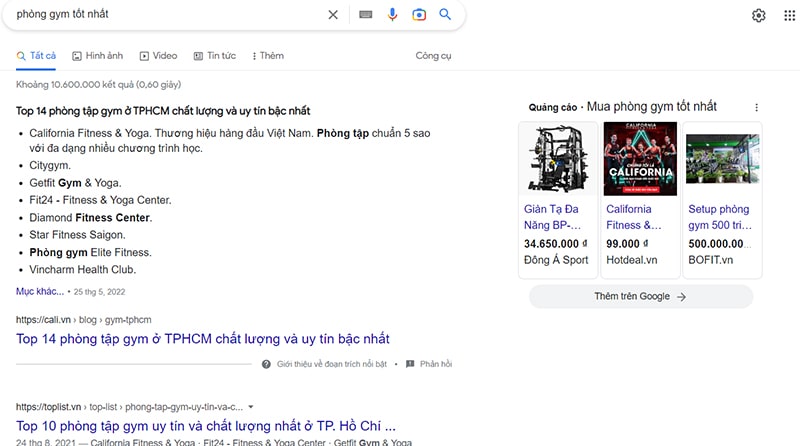This screenshot has width=800, height=446.
Task: Click the blue magnifier search button
Action: click(445, 15)
